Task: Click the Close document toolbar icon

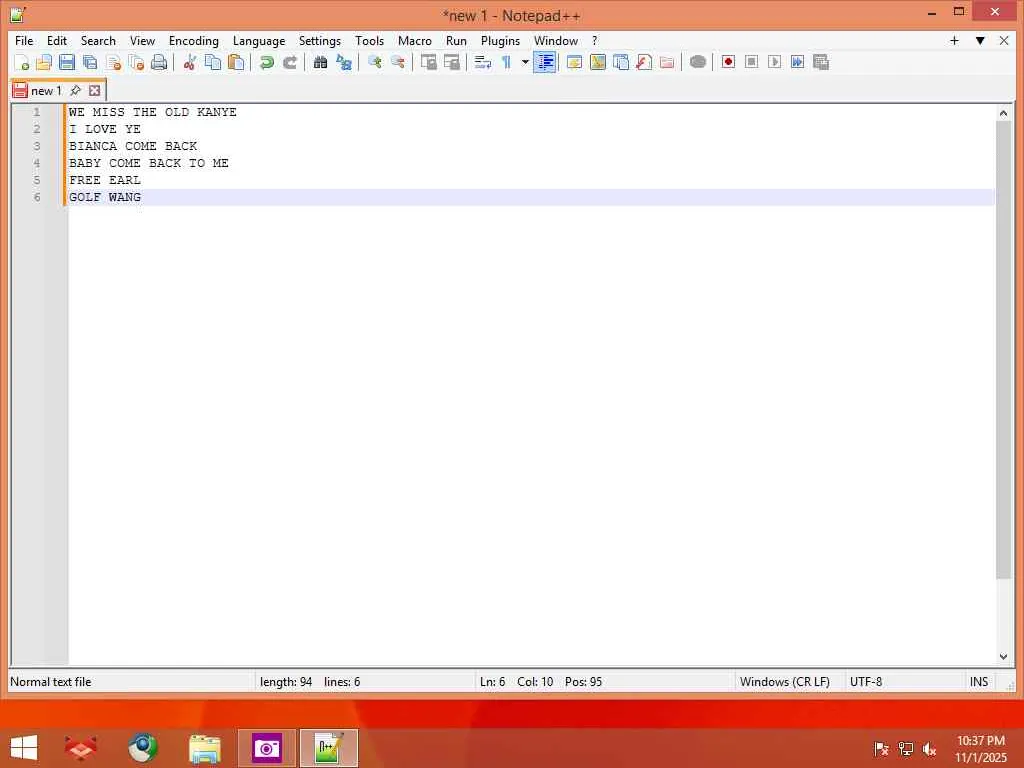Action: pos(113,62)
